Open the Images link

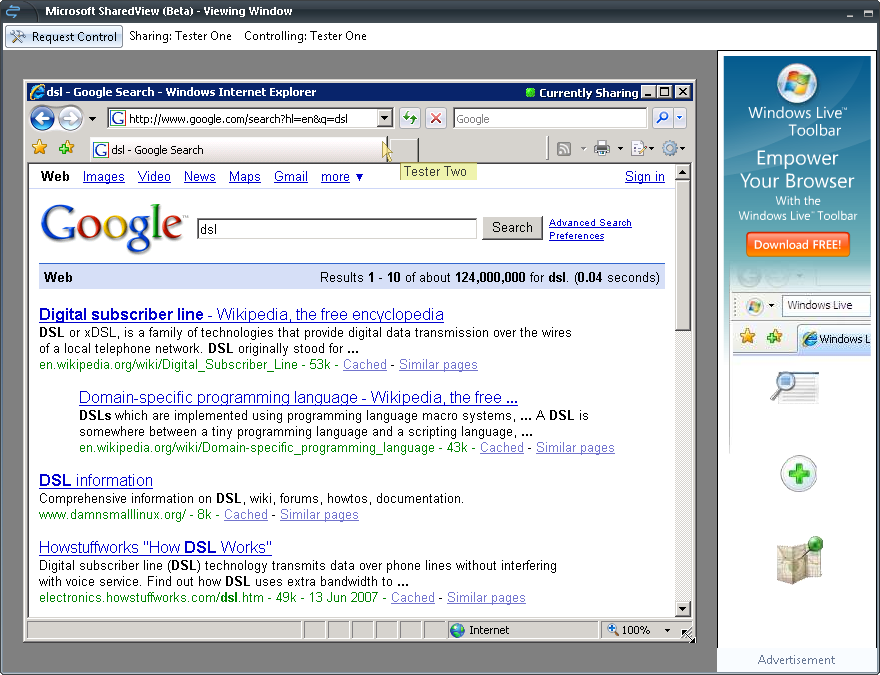click(x=103, y=177)
